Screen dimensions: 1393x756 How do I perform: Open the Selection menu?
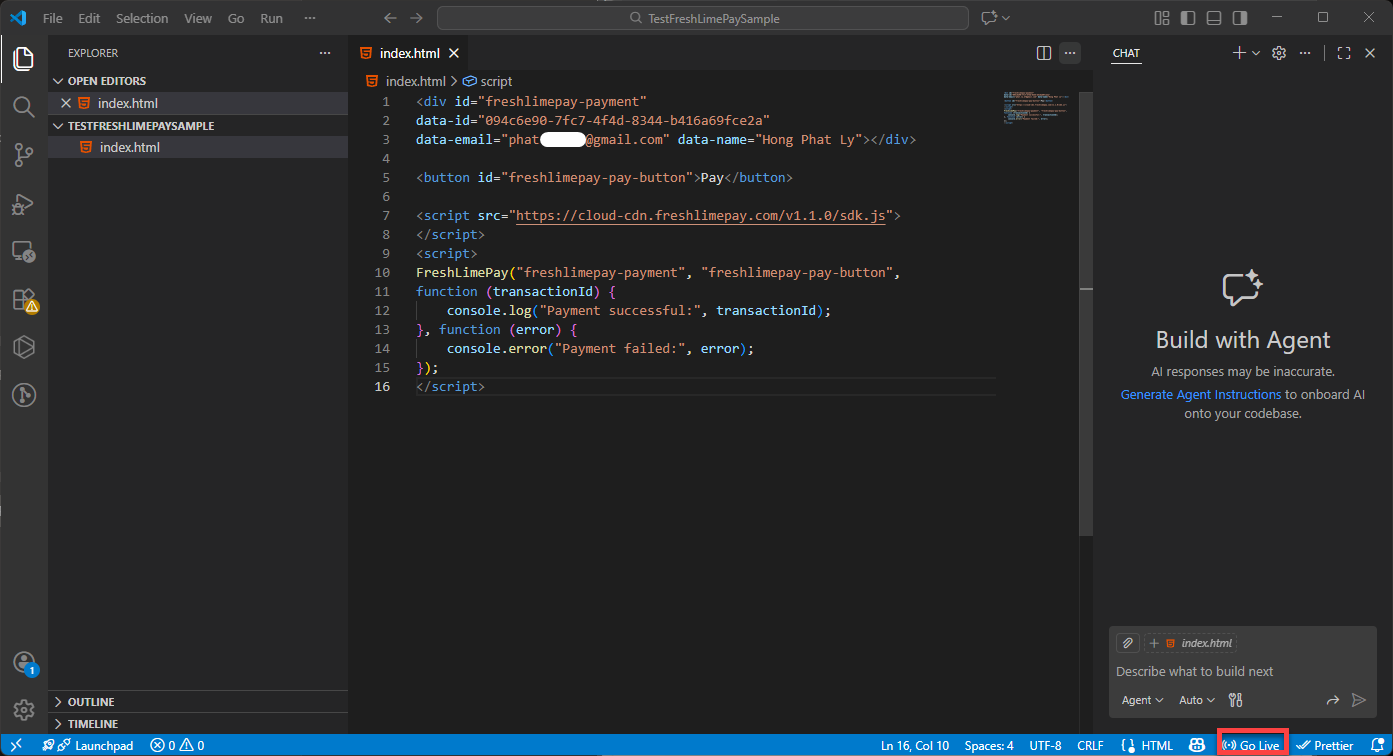coord(142,18)
